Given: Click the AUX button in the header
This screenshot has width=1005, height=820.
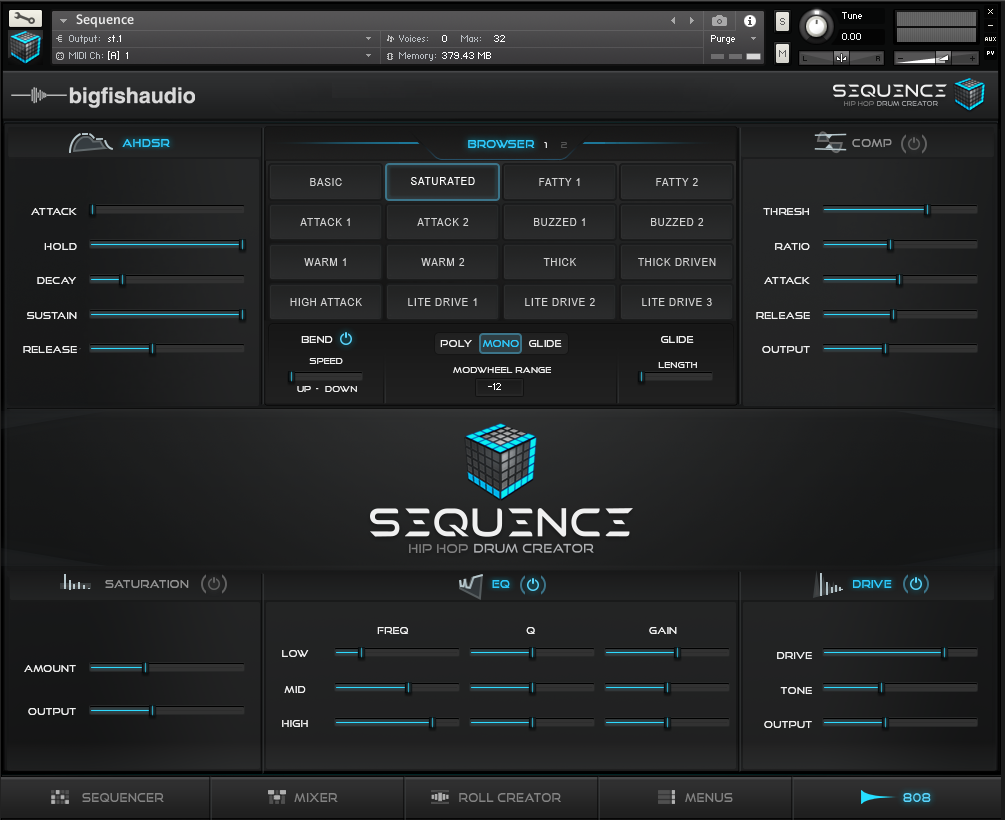Looking at the screenshot, I should point(990,39).
